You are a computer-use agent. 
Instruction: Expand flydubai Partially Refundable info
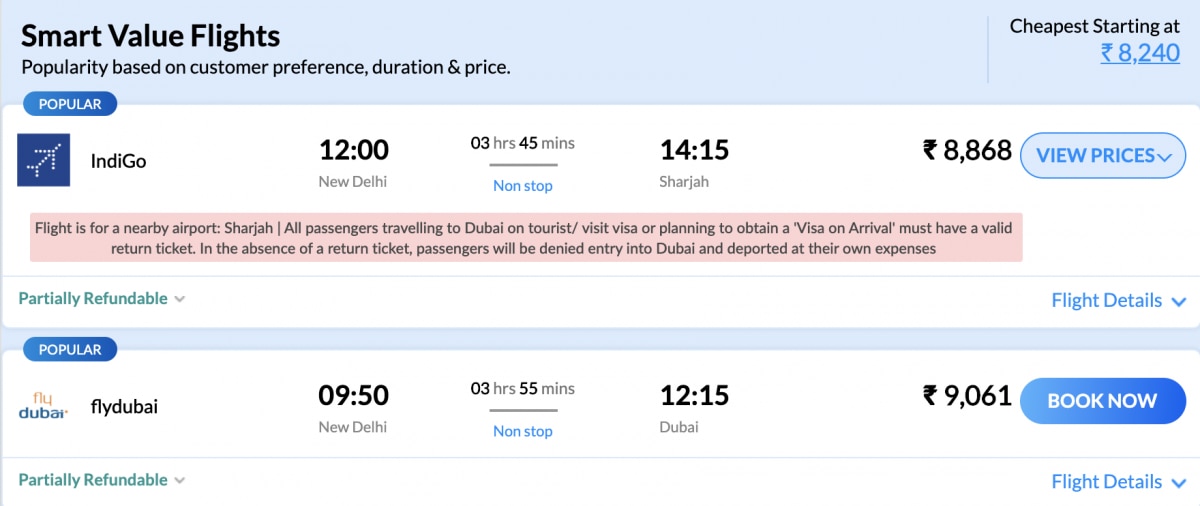pyautogui.click(x=101, y=480)
